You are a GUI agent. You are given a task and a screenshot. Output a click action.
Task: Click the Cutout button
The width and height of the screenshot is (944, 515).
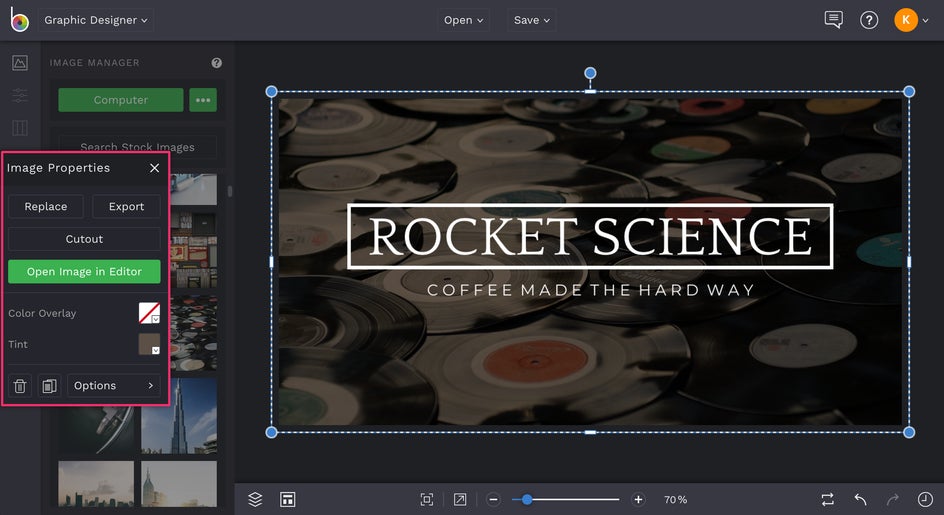click(84, 239)
